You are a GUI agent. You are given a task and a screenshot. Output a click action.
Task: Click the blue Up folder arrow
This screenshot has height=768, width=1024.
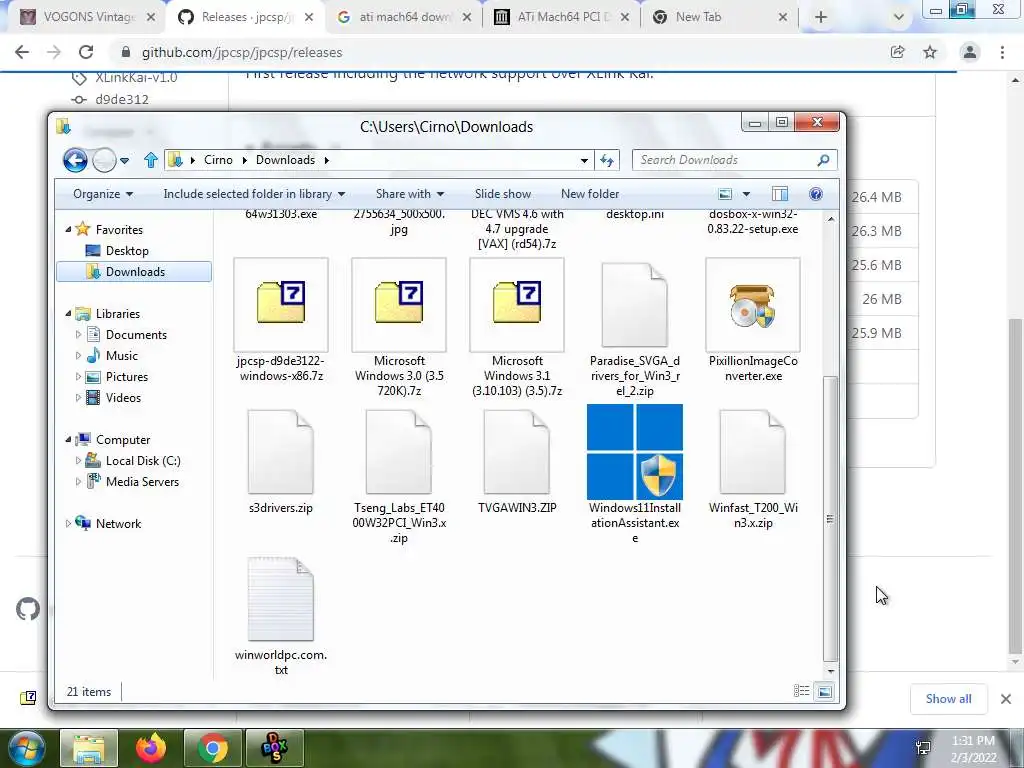[x=151, y=160]
